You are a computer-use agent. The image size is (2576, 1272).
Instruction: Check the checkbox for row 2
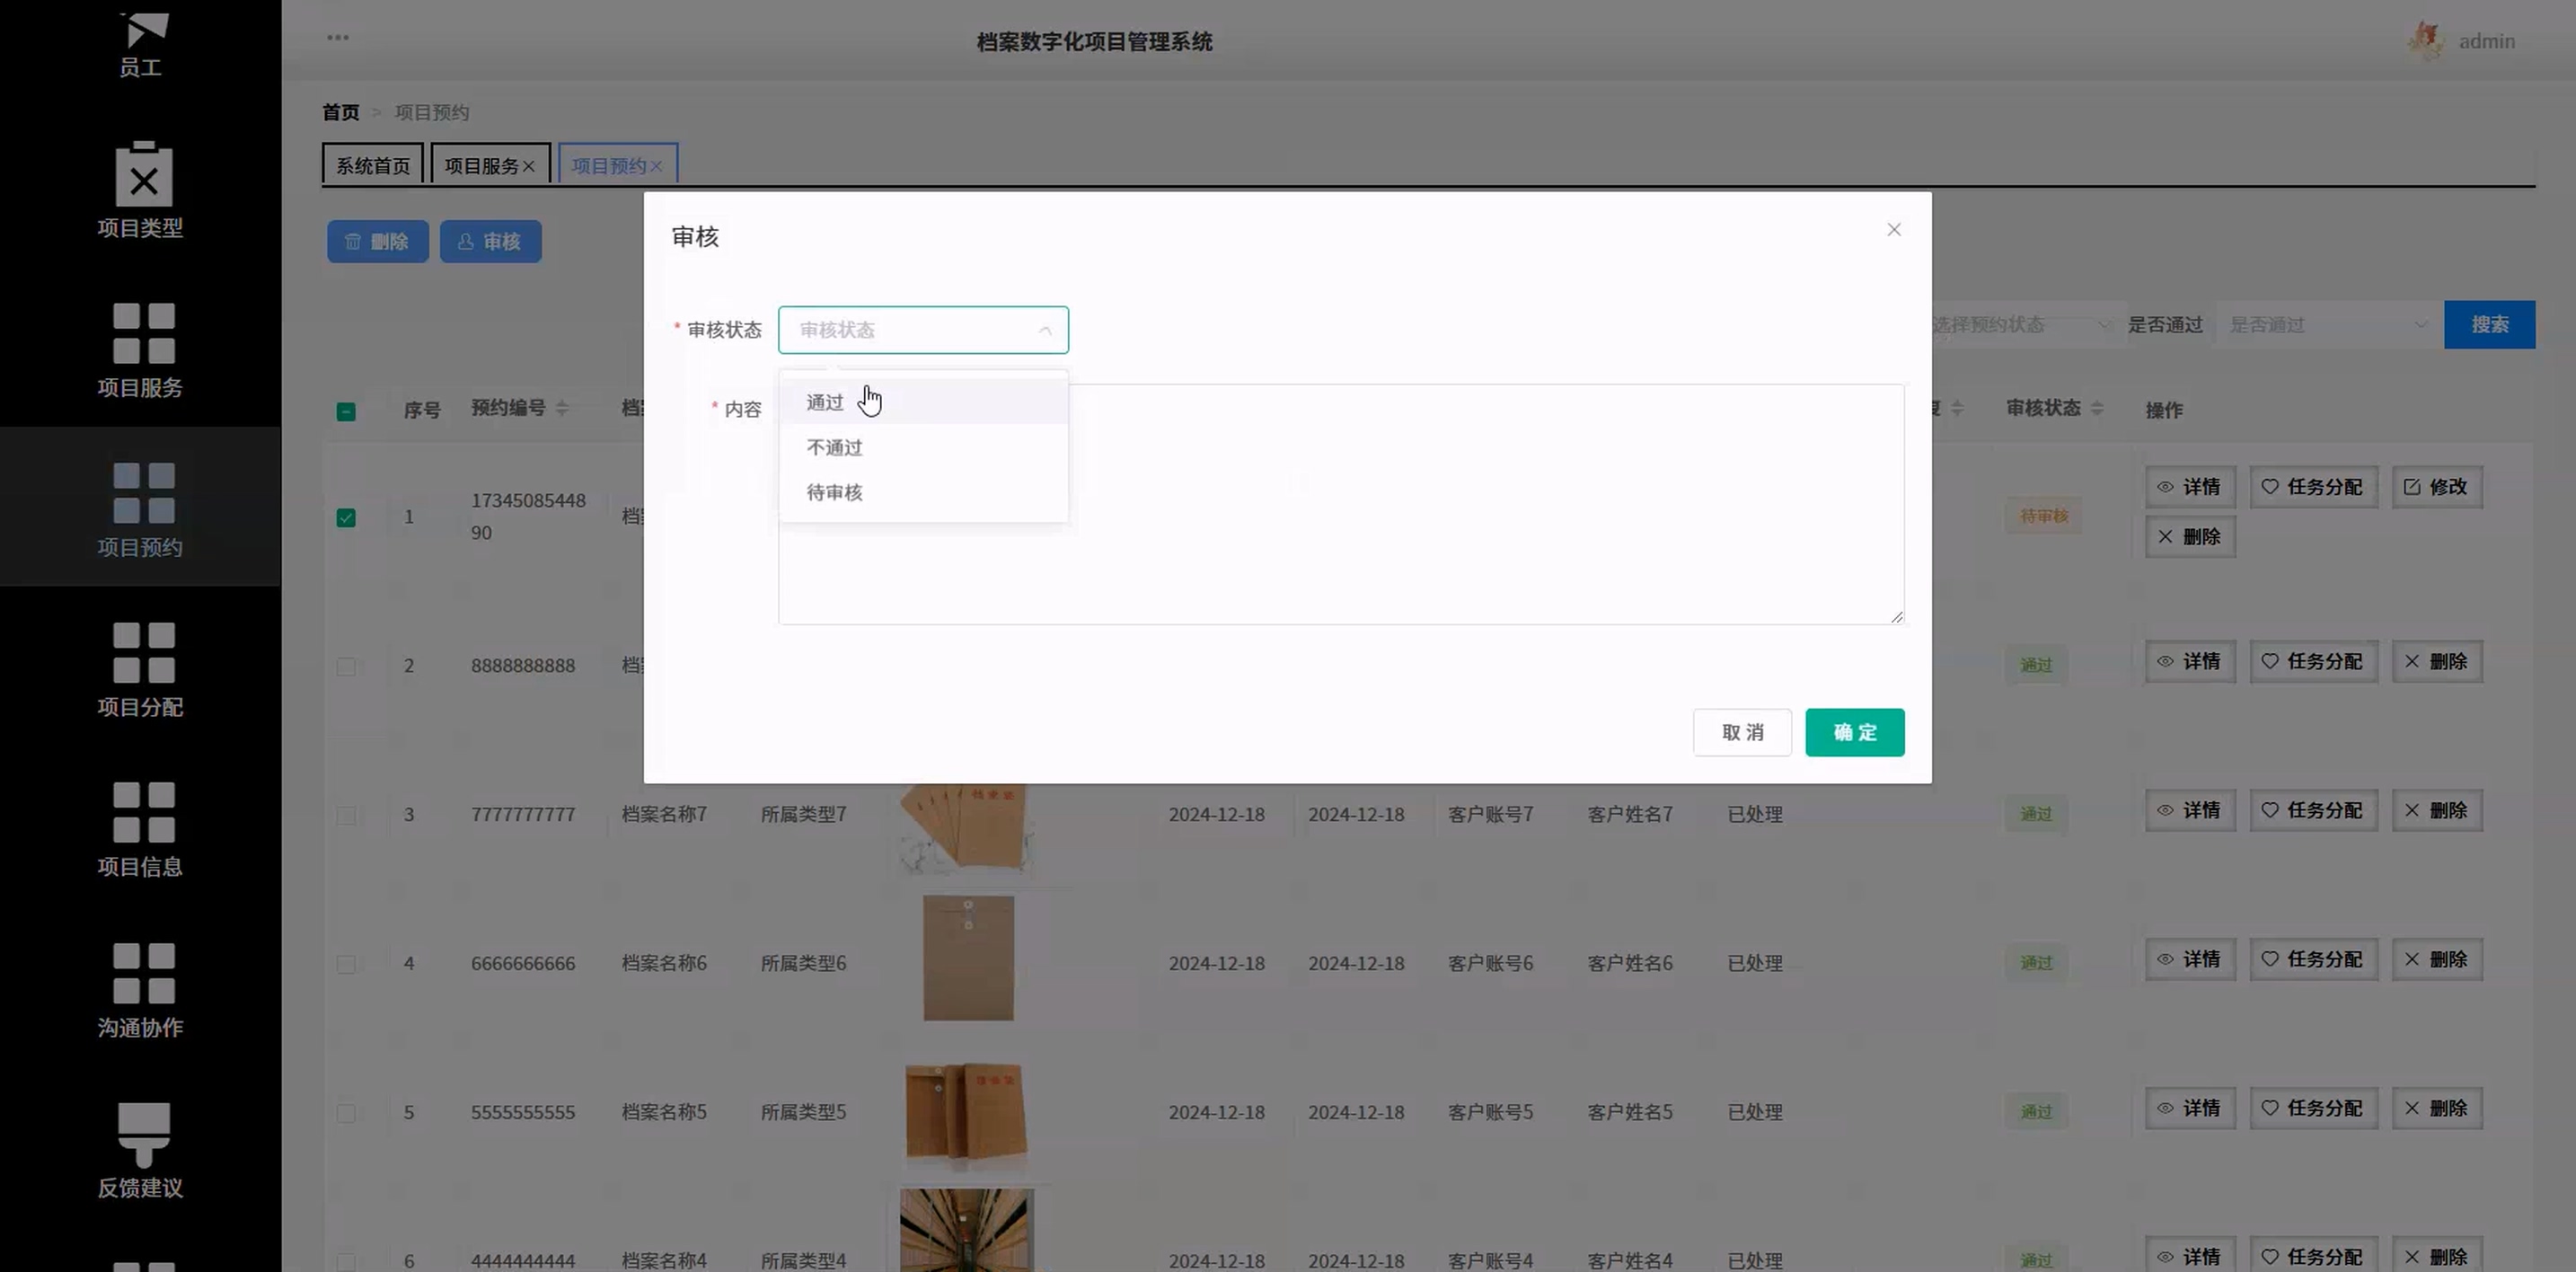[346, 666]
